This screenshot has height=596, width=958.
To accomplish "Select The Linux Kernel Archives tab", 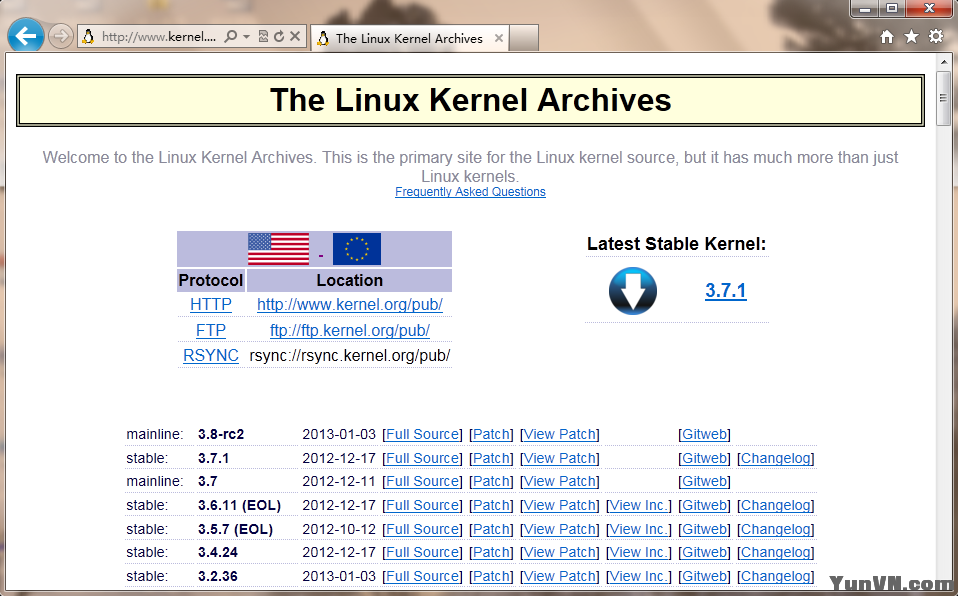I will (x=409, y=39).
